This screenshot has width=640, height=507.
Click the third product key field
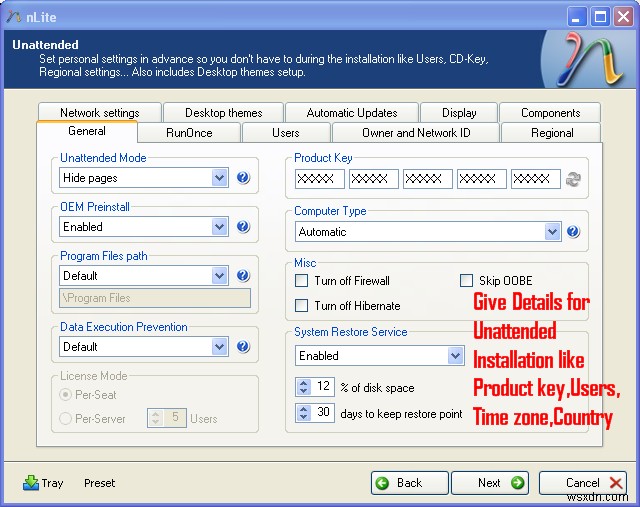point(428,179)
